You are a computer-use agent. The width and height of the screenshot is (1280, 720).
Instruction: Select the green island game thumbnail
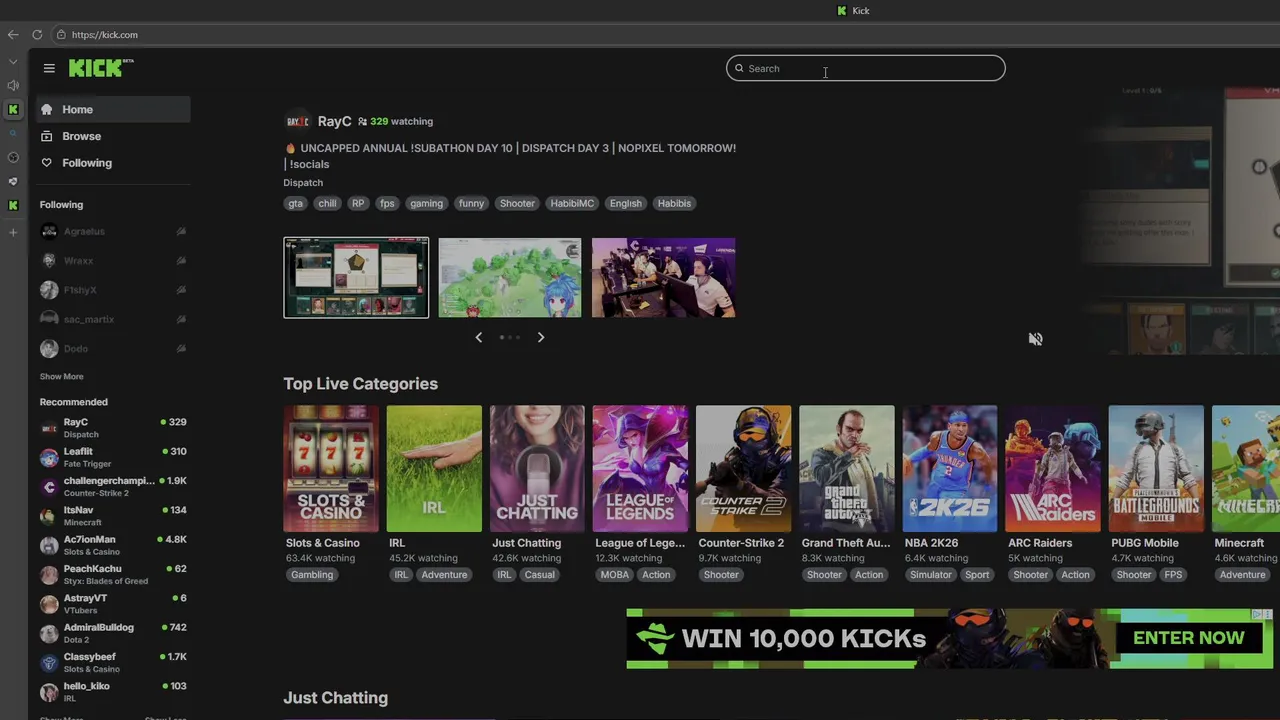tap(510, 278)
